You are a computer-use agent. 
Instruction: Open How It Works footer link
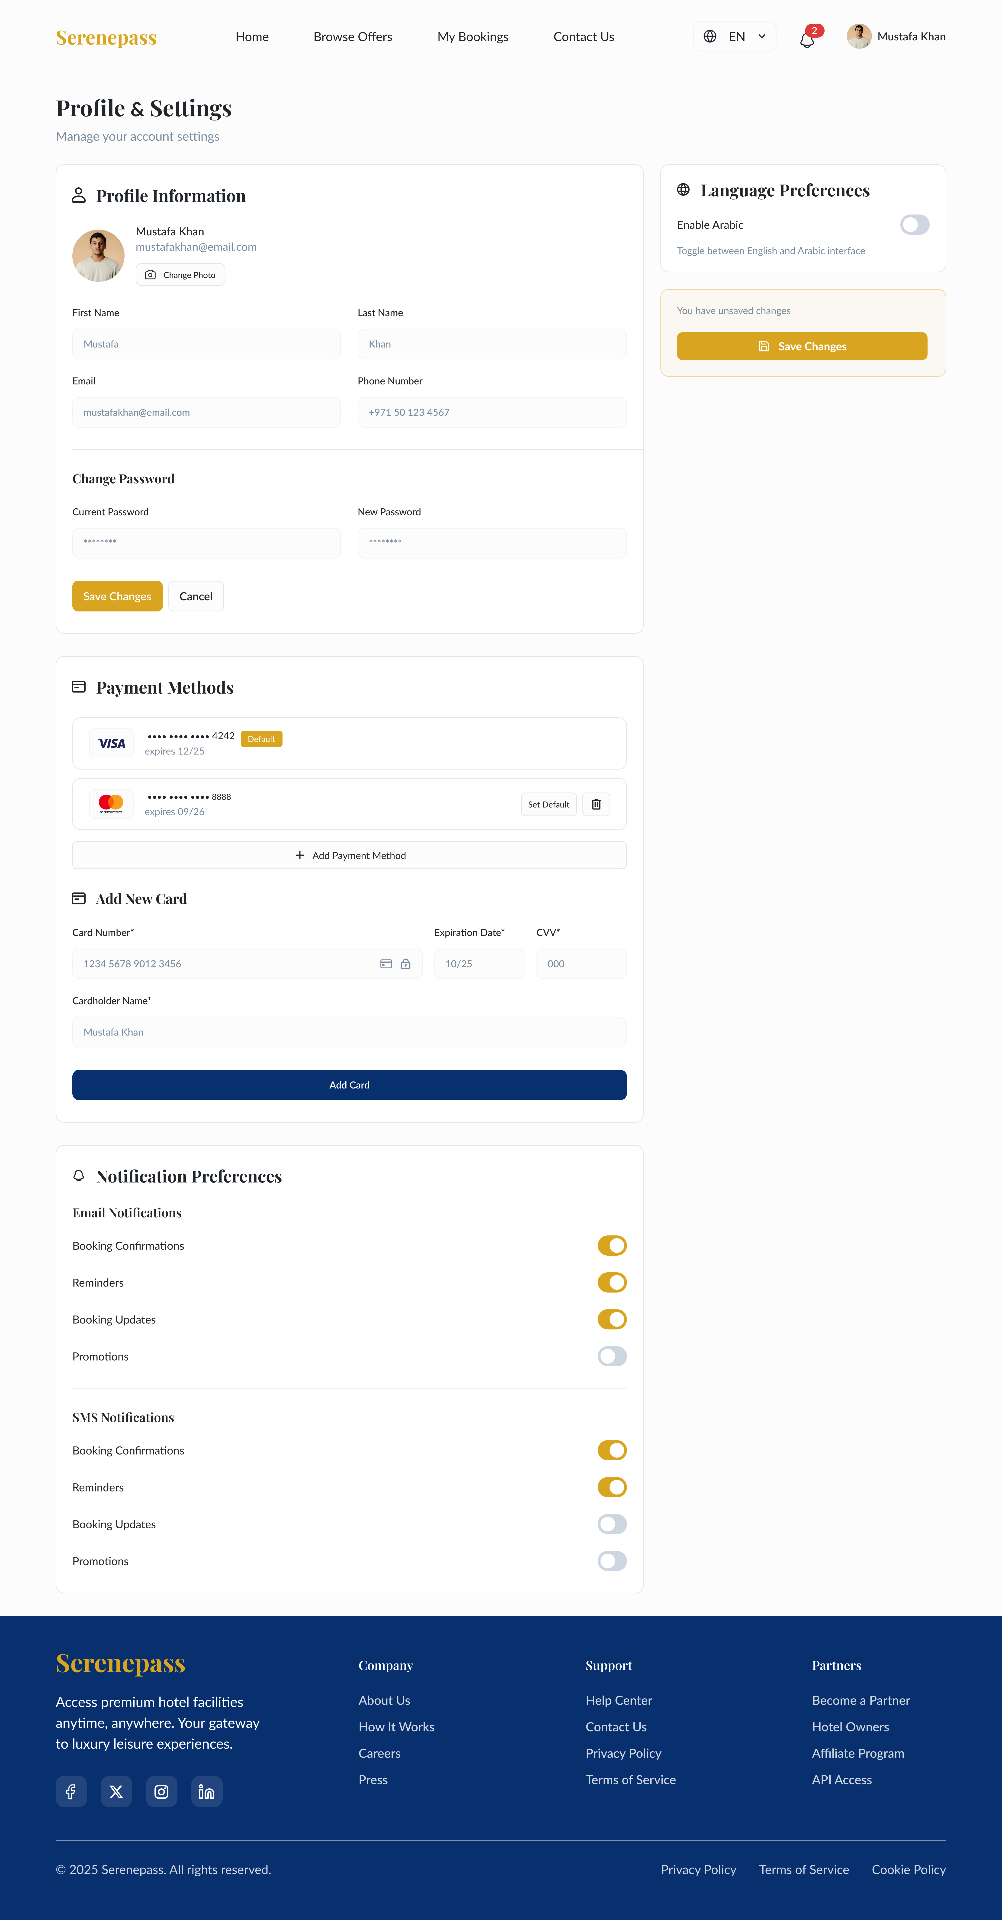396,1727
